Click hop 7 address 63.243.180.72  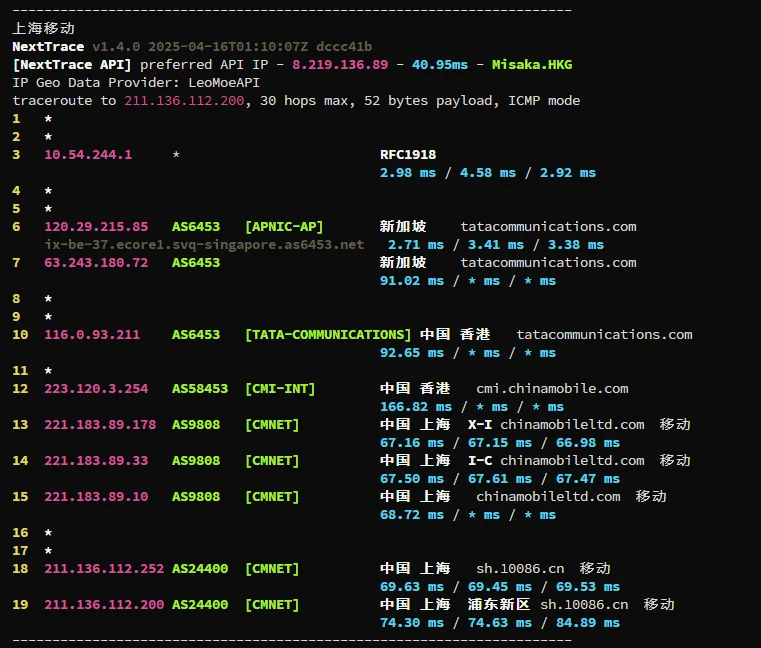[96, 263]
